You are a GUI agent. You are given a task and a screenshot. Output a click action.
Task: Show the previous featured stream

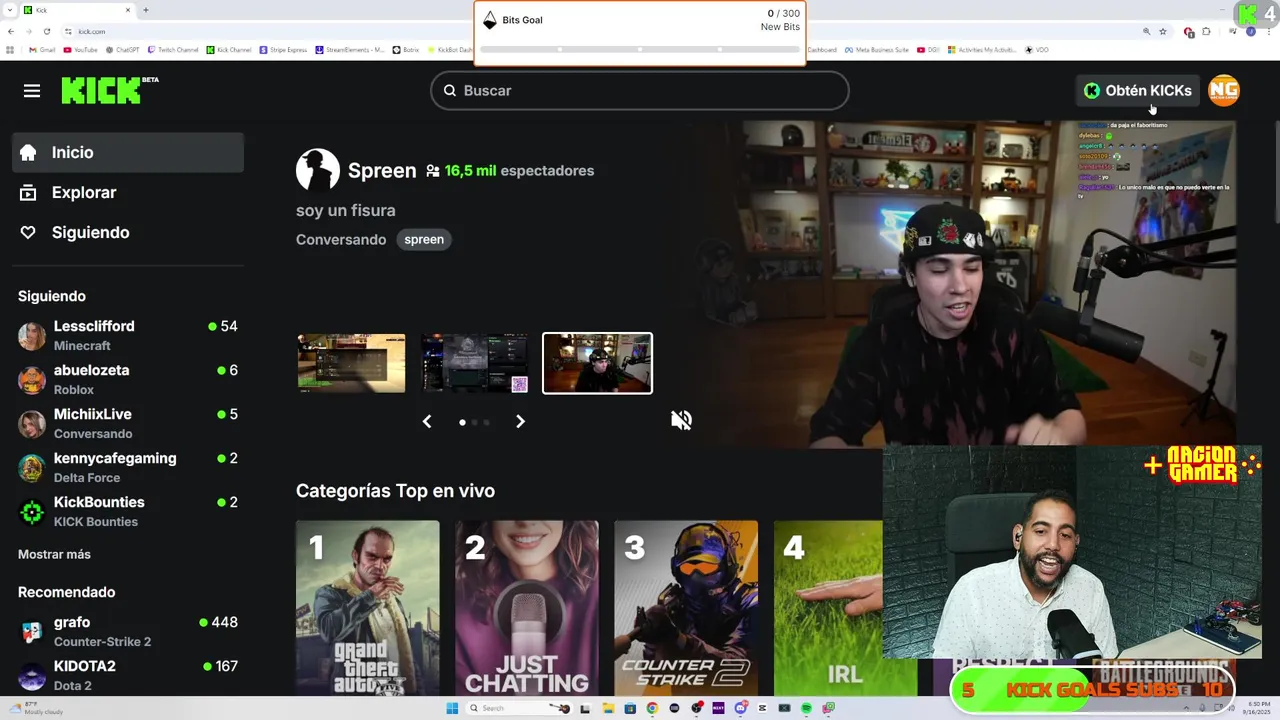point(427,422)
